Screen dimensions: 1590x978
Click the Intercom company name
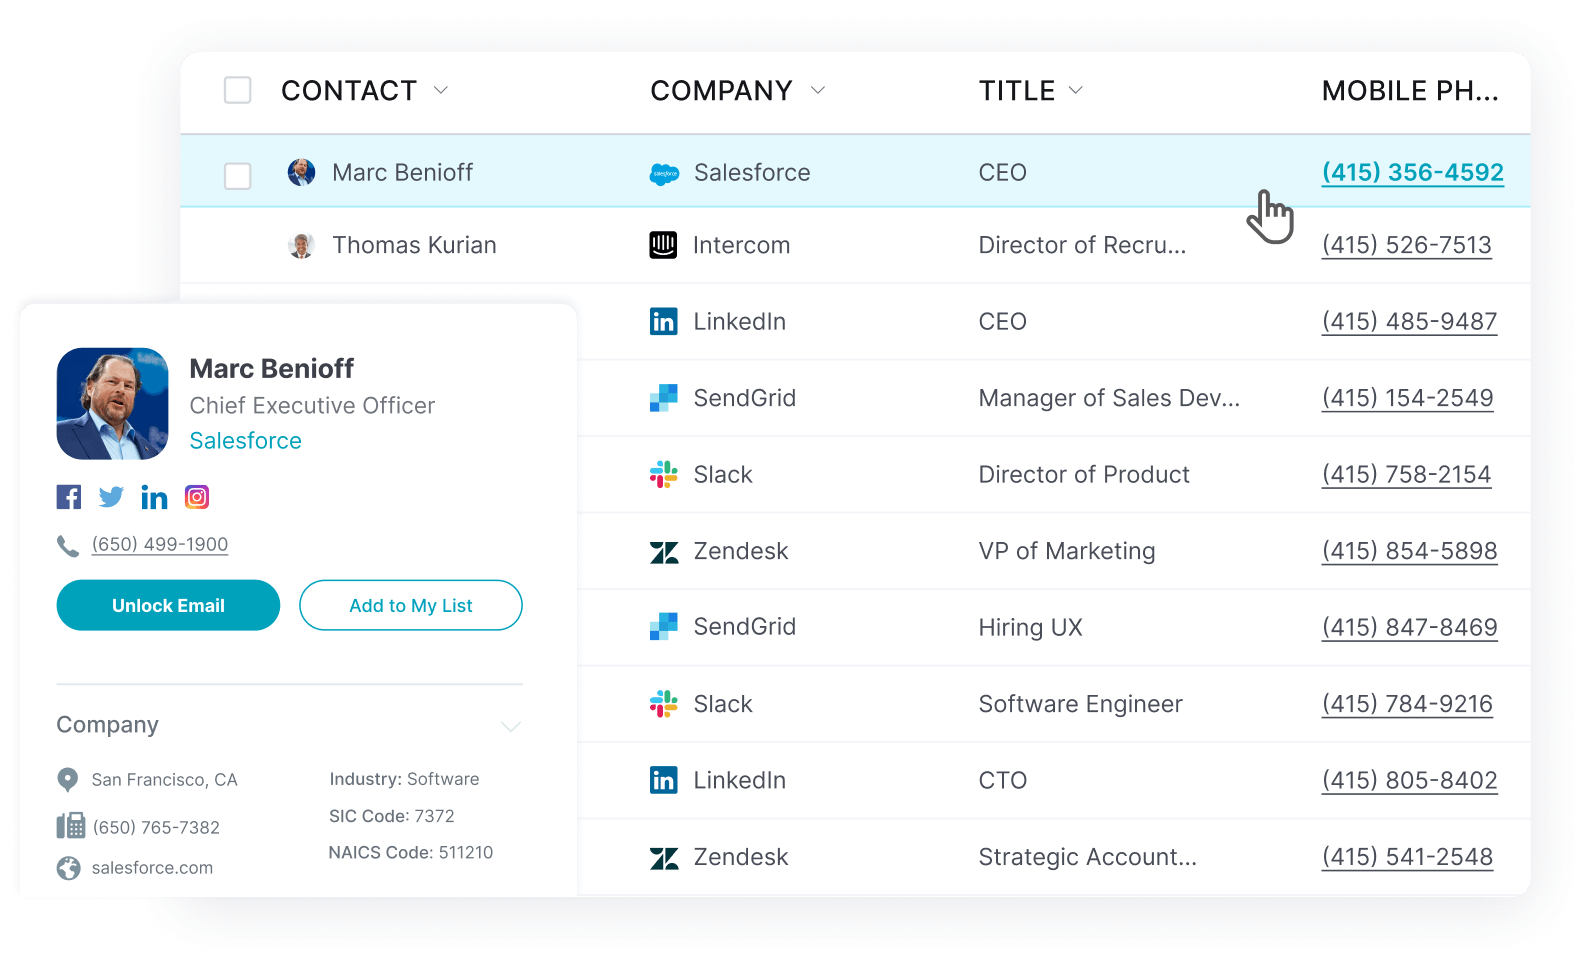741,245
